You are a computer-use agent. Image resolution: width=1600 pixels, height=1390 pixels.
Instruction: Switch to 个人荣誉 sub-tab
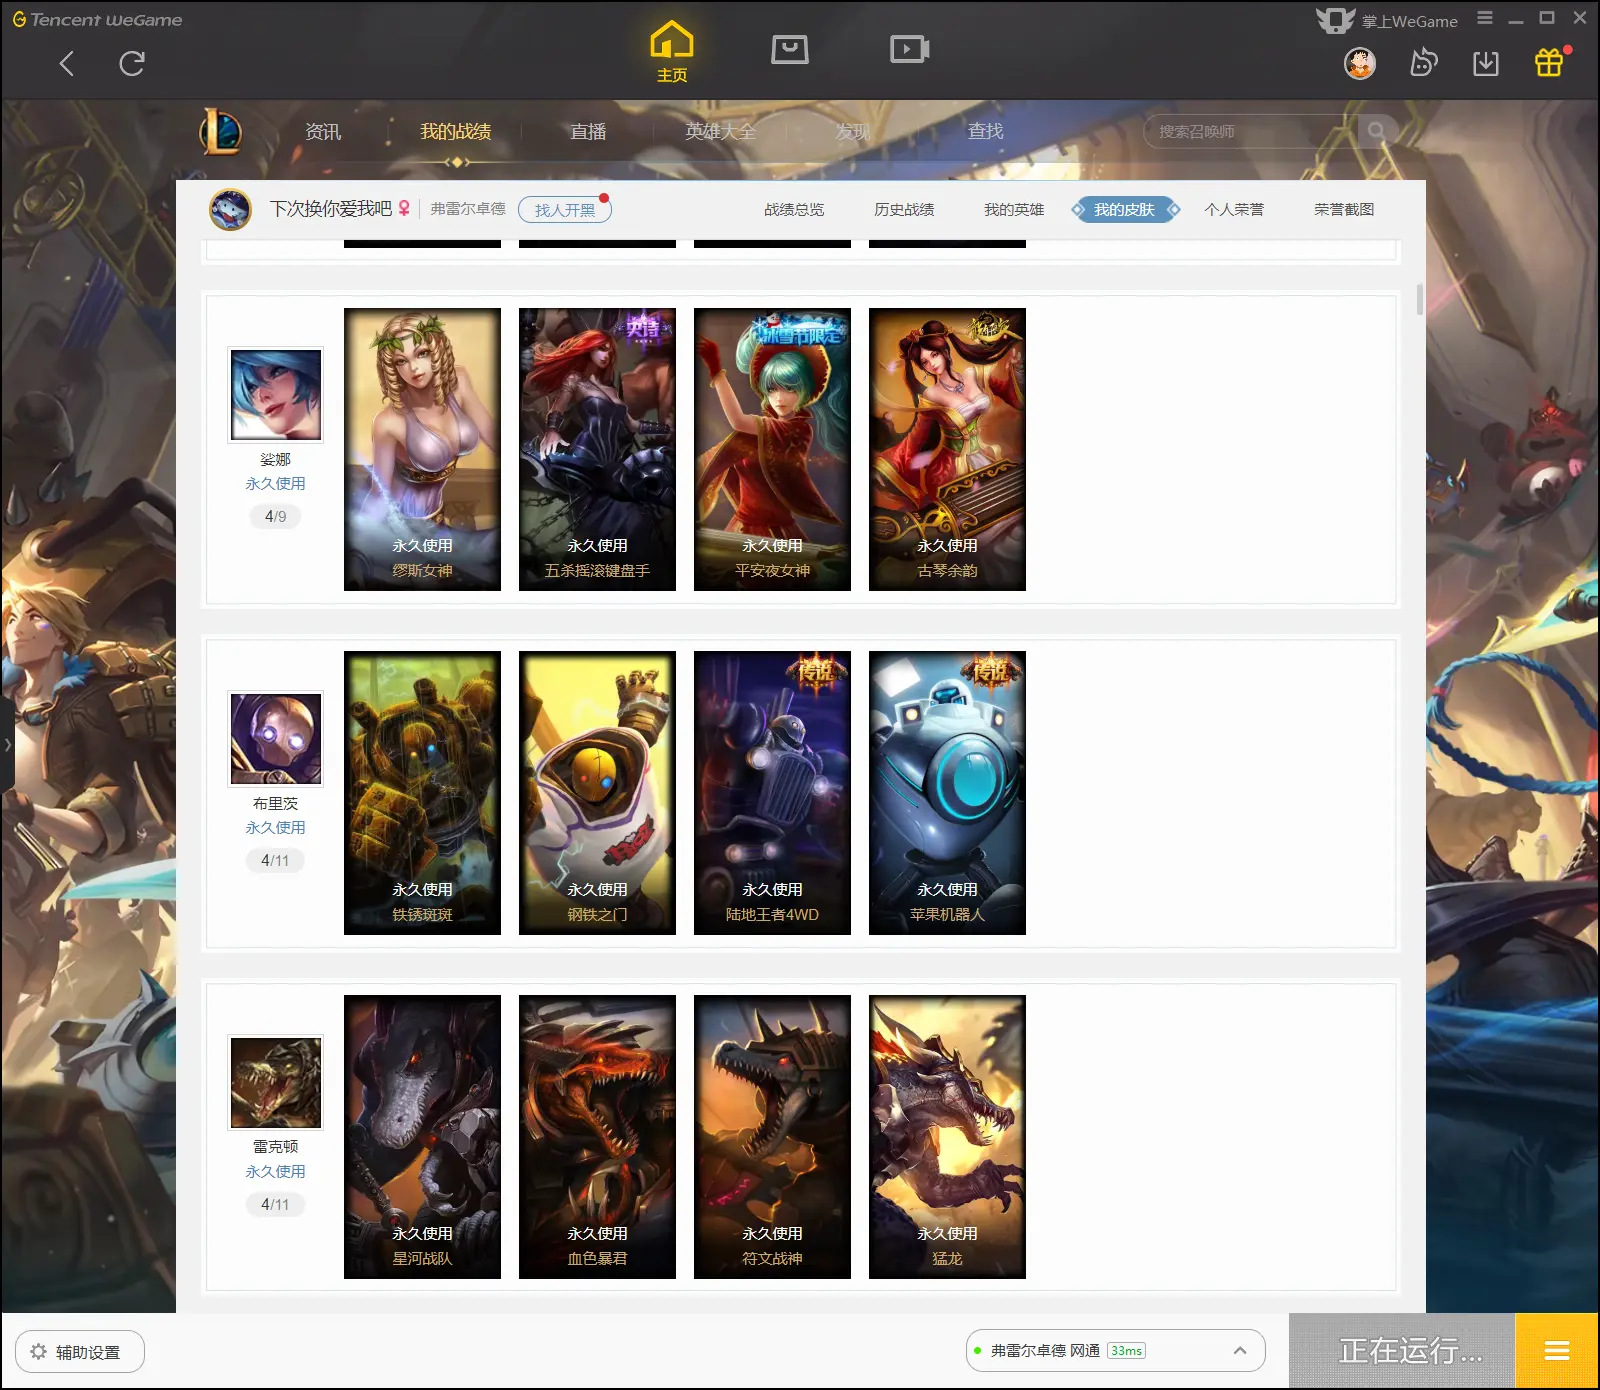tap(1234, 209)
